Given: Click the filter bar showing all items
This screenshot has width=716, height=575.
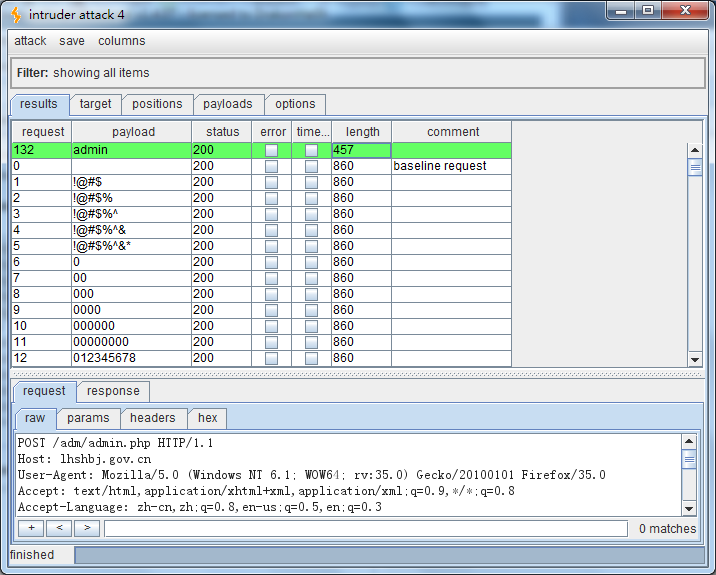Looking at the screenshot, I should point(358,73).
